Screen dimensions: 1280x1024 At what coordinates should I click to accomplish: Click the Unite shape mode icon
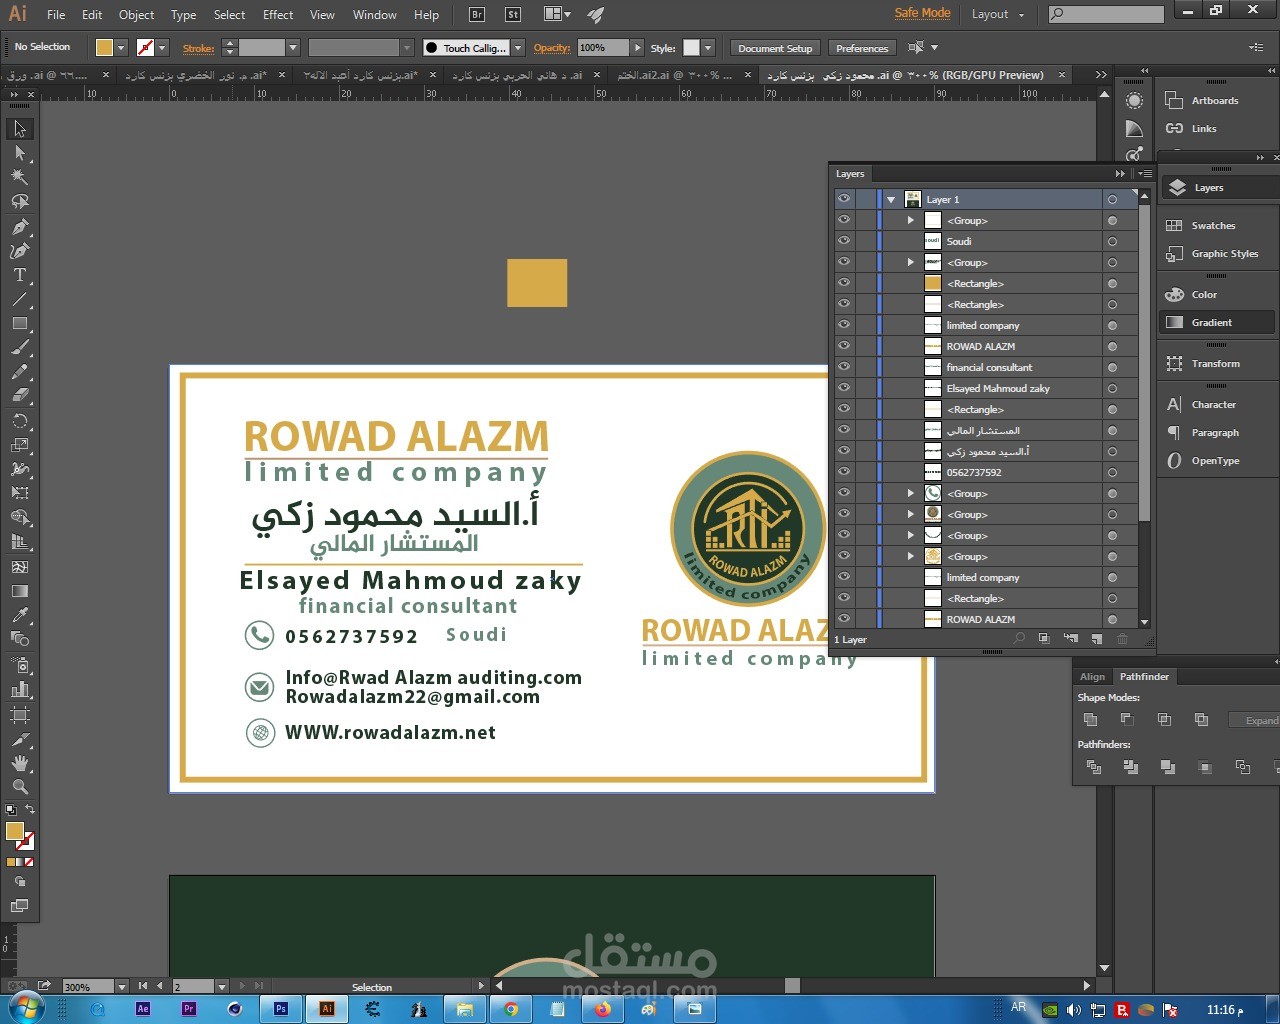[x=1091, y=719]
